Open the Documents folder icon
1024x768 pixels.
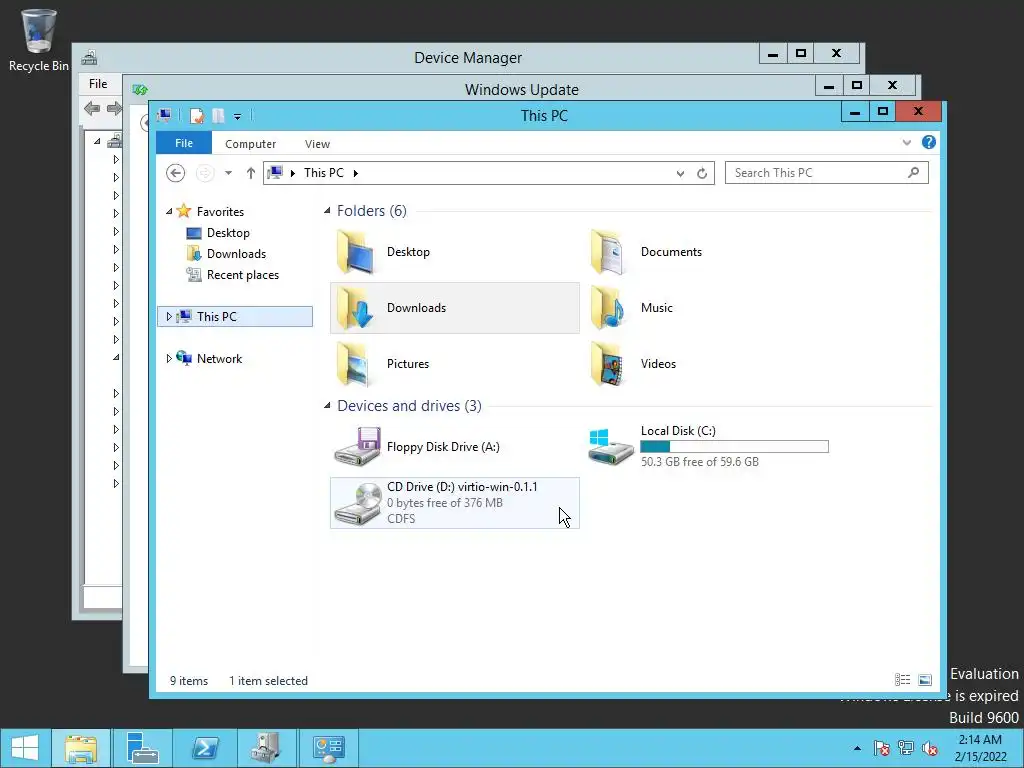click(x=607, y=252)
